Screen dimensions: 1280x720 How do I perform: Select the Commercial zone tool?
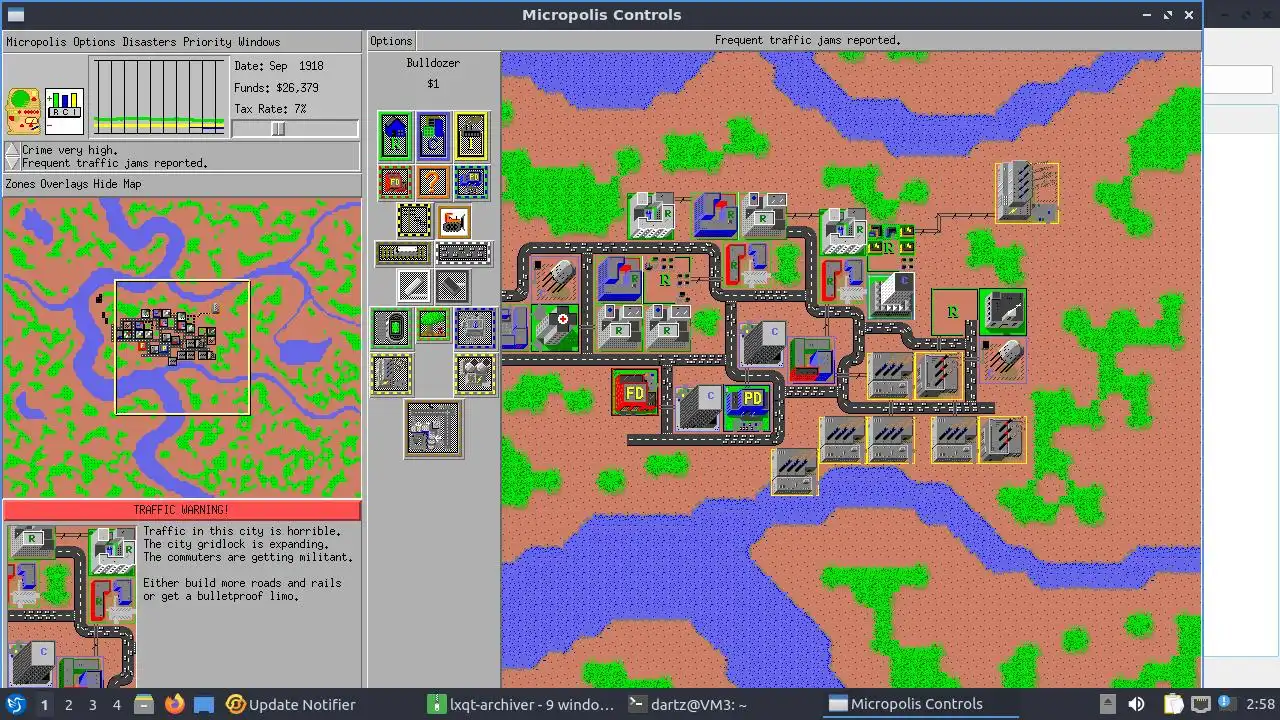(x=433, y=136)
